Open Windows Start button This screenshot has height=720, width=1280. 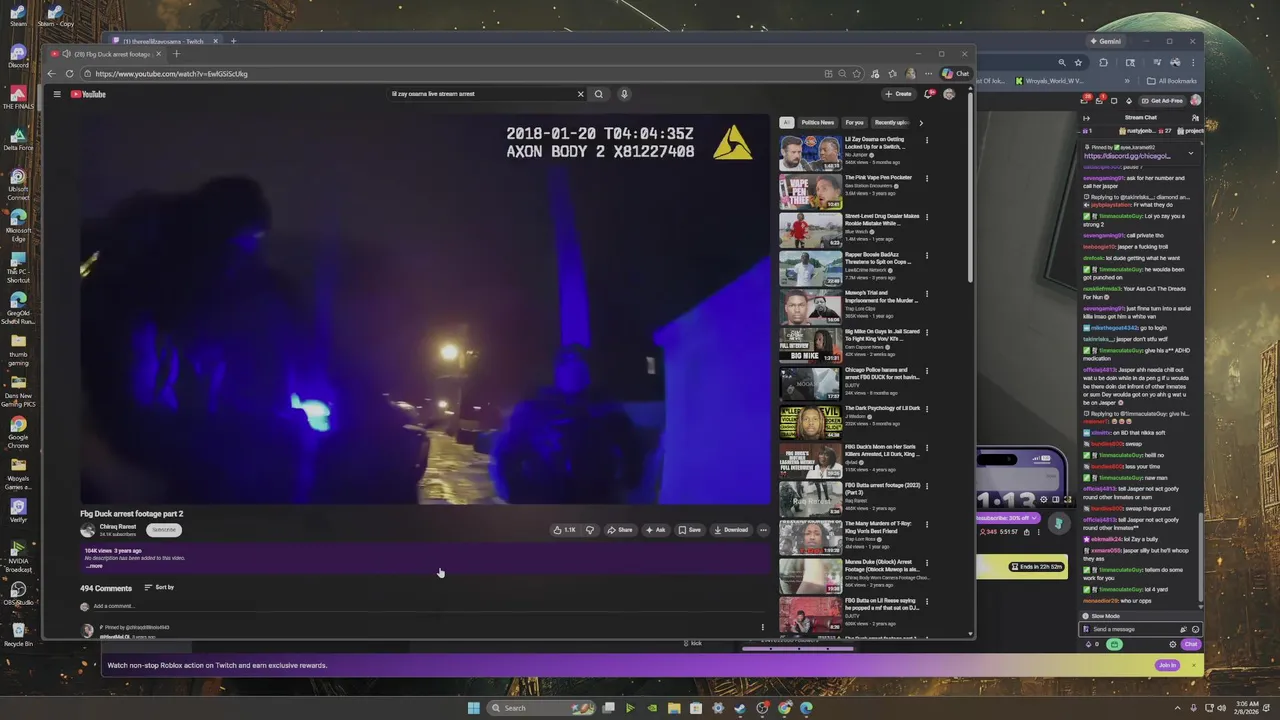473,708
